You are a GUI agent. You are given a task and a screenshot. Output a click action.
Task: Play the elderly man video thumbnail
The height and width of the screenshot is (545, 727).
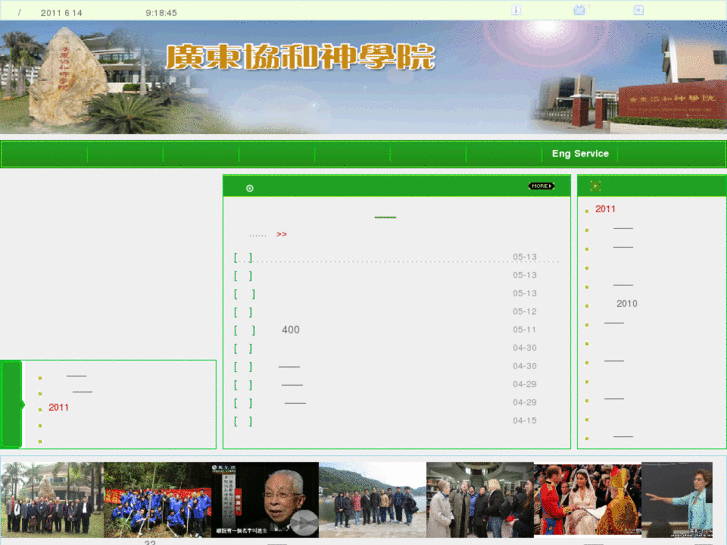[x=265, y=499]
